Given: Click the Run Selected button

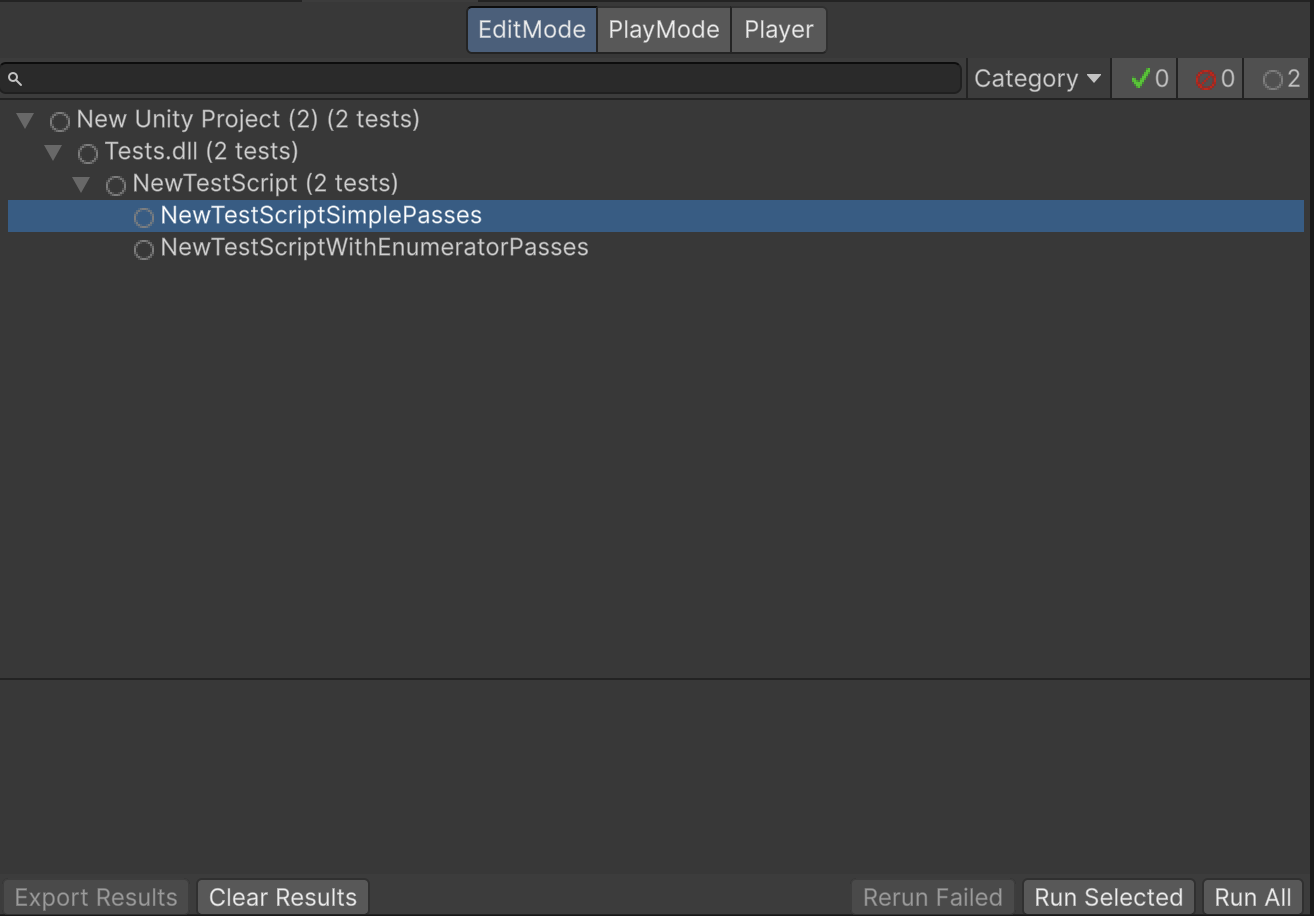Looking at the screenshot, I should [x=1108, y=896].
